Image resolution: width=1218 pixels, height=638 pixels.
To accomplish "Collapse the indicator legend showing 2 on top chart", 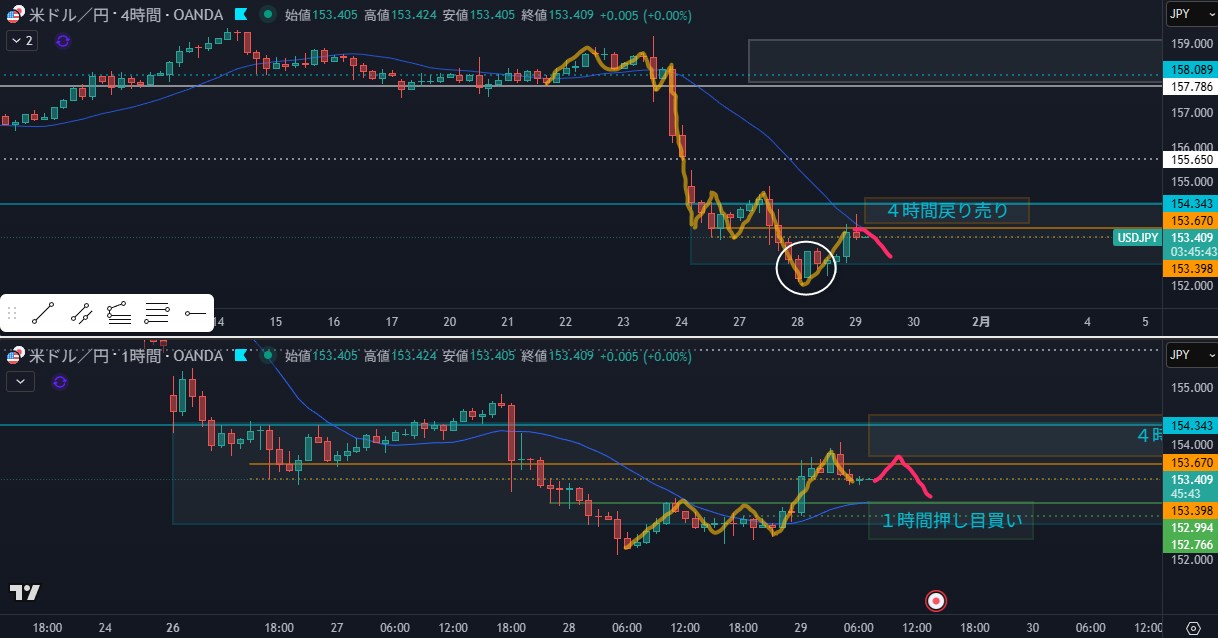I will pyautogui.click(x=22, y=41).
